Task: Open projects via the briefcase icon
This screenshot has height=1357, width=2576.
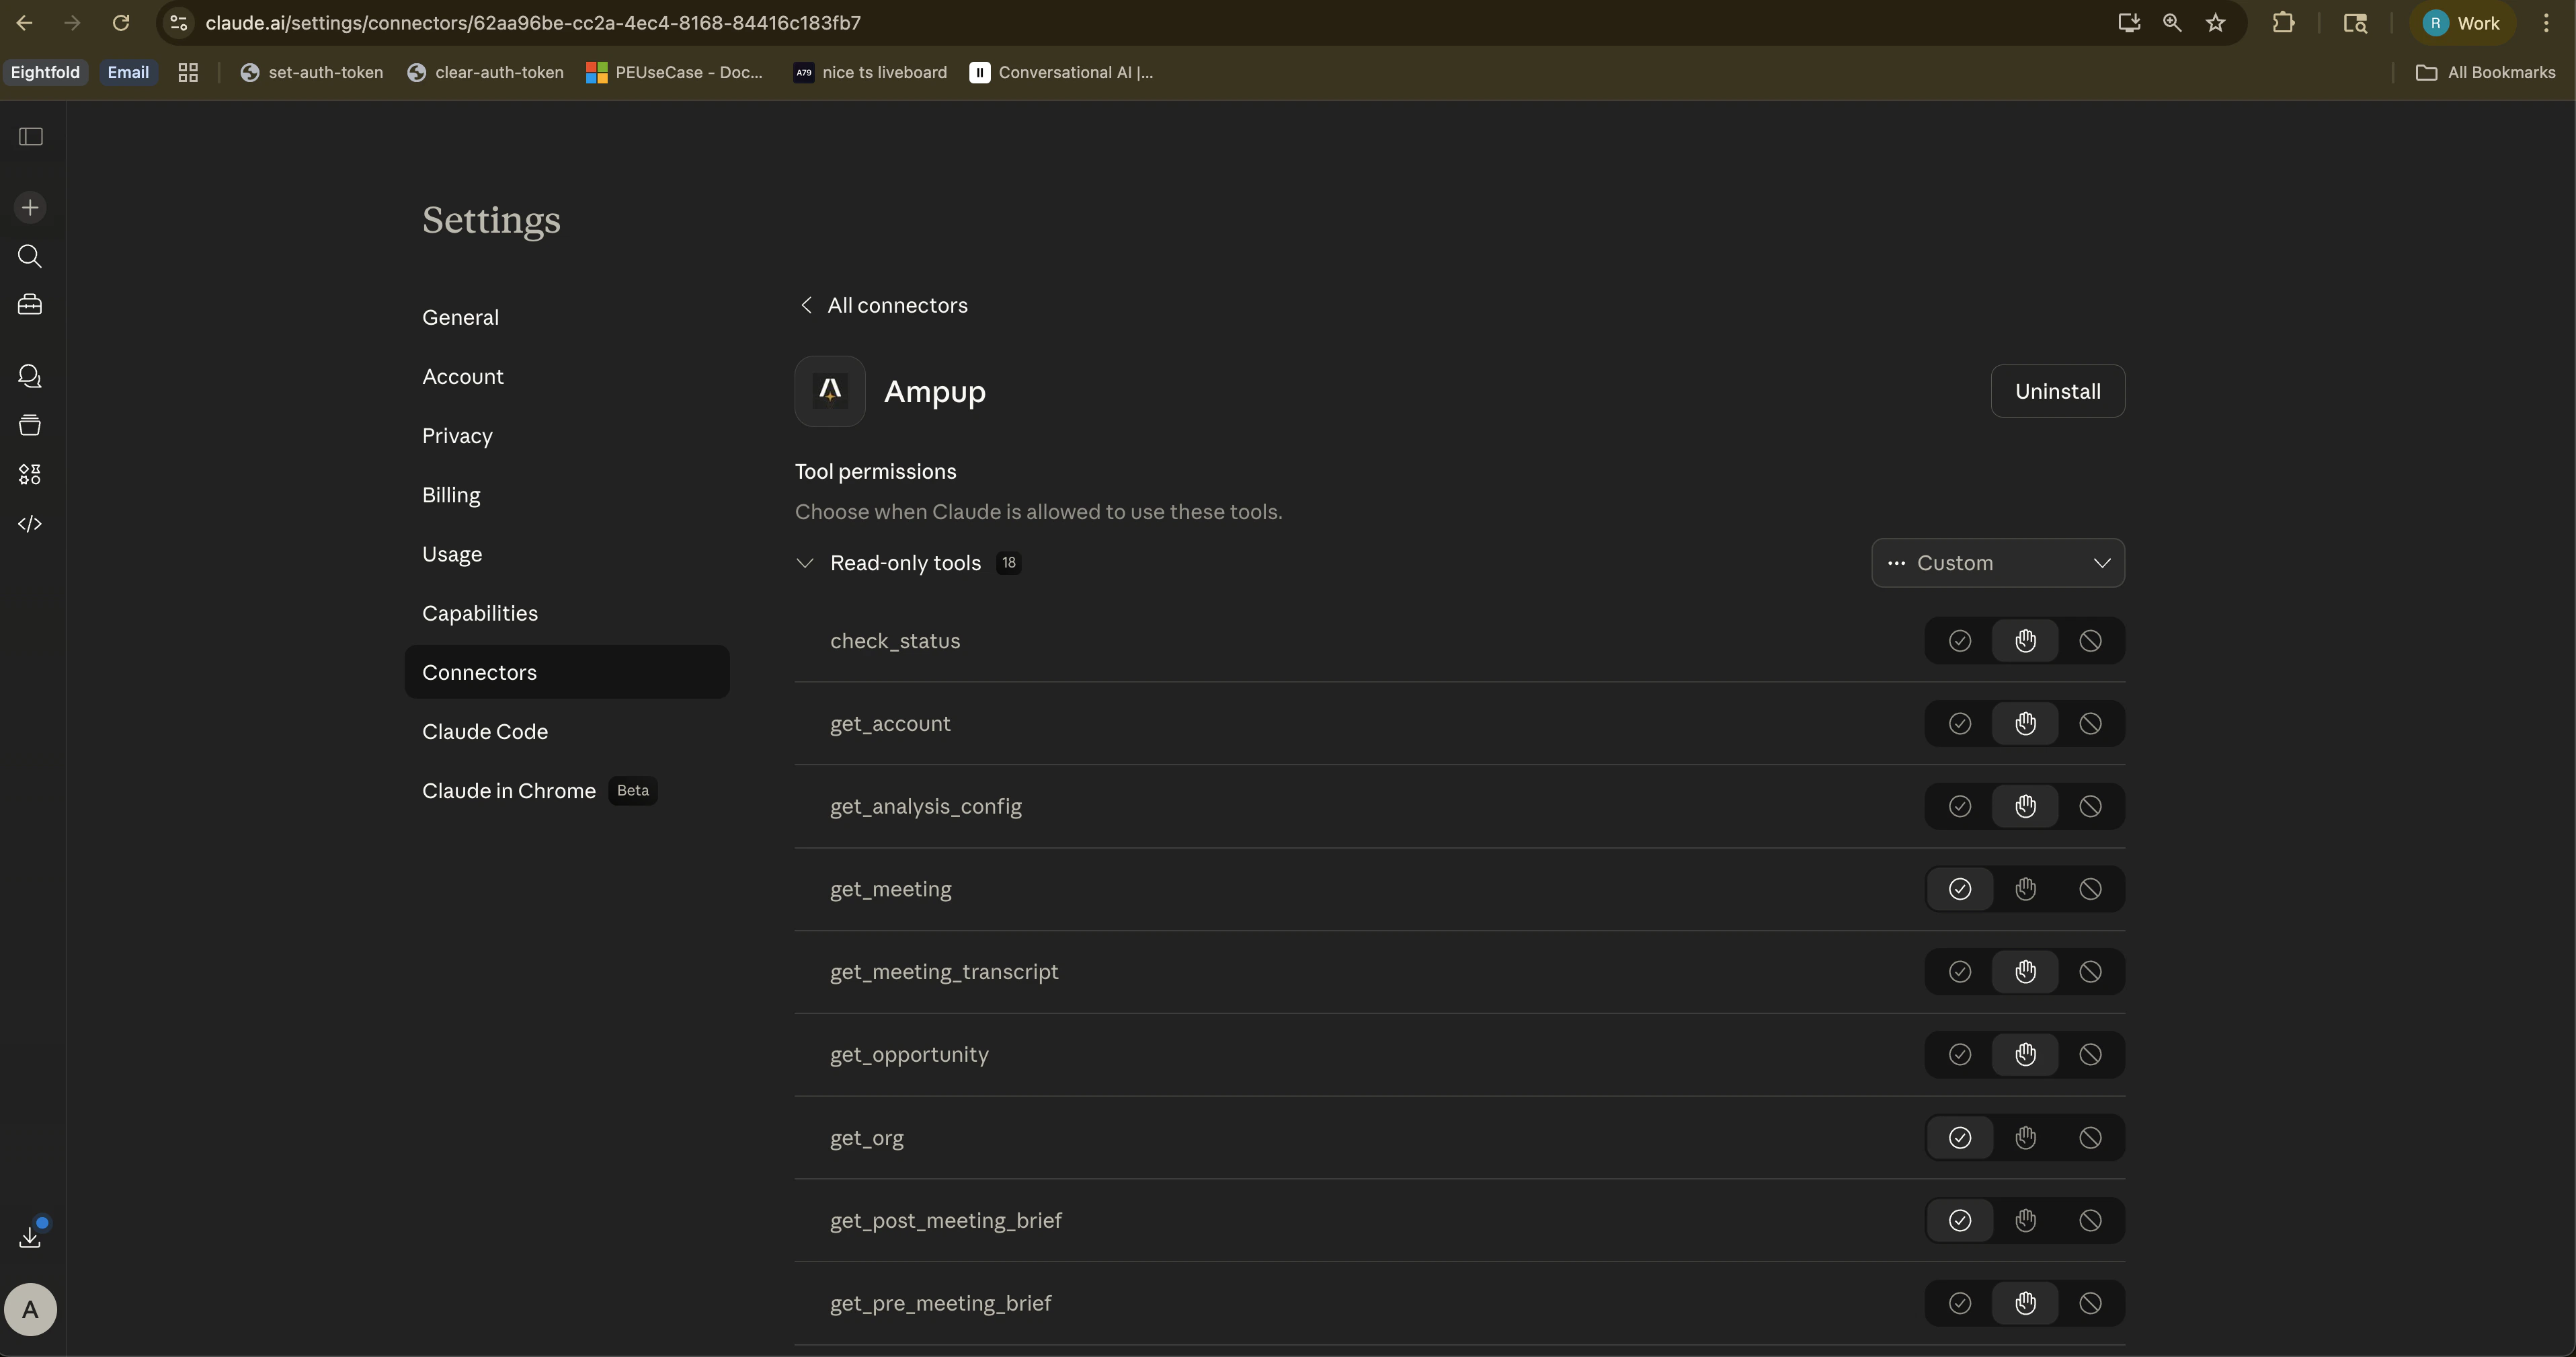Action: 29,304
